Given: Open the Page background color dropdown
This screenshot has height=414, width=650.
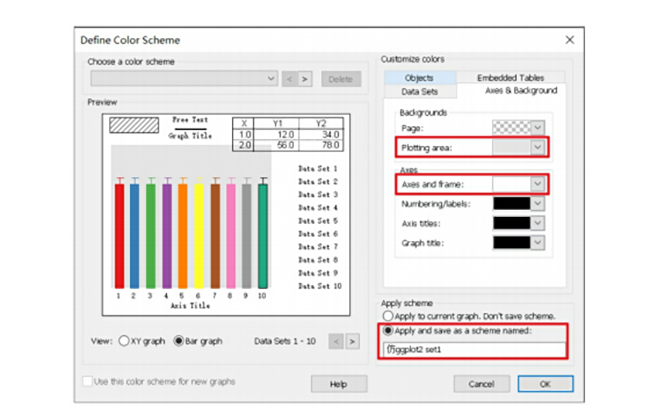Looking at the screenshot, I should pyautogui.click(x=538, y=128).
